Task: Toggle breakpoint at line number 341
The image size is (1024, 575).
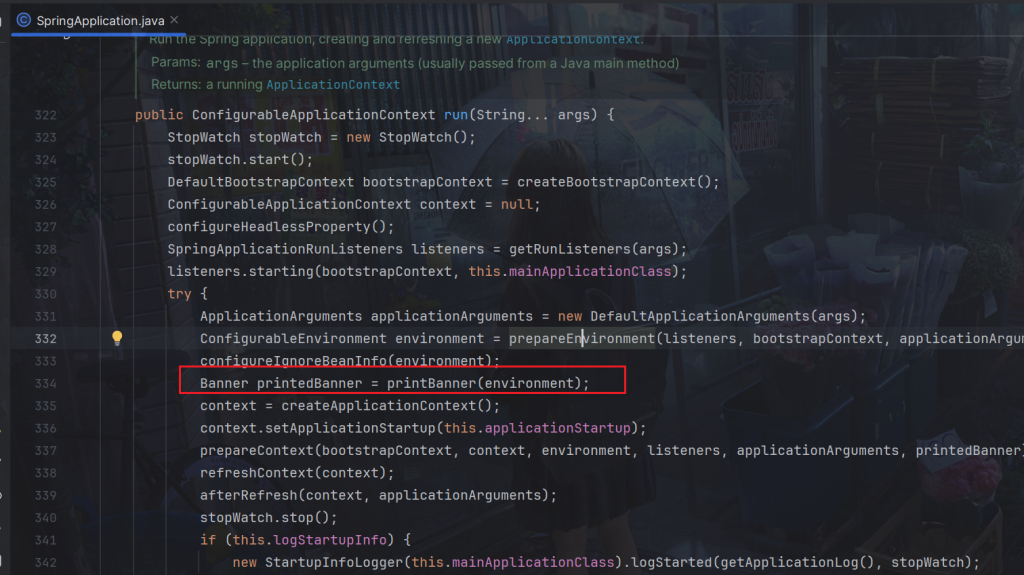Action: coord(45,540)
